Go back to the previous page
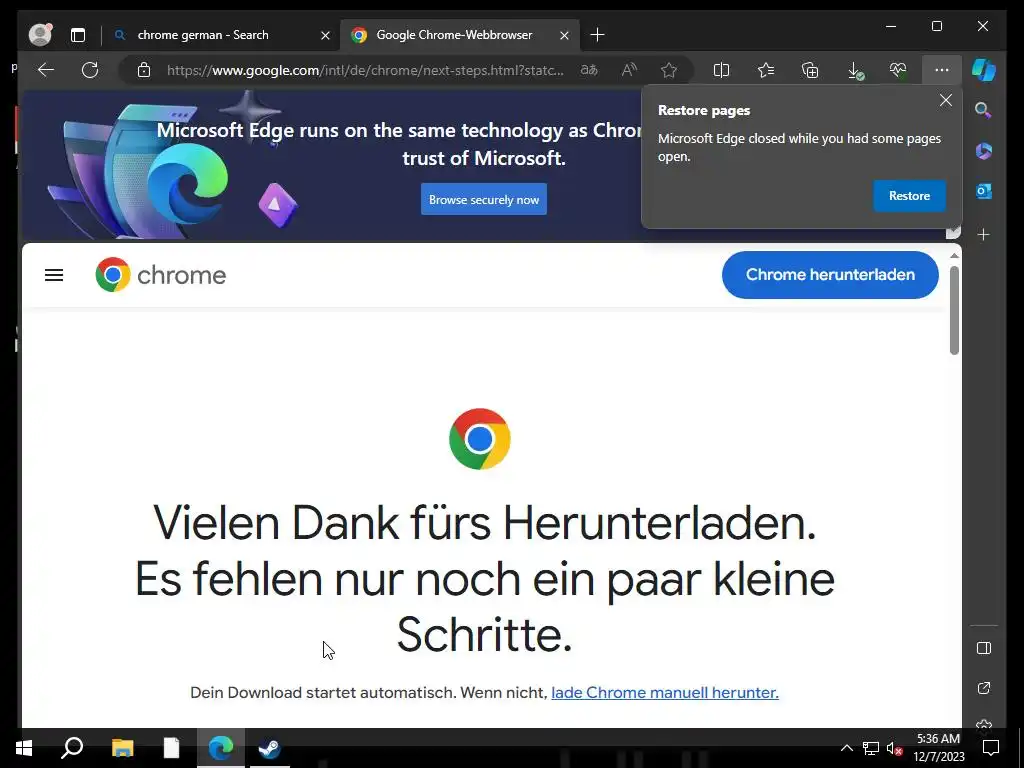The image size is (1024, 768). coord(46,70)
